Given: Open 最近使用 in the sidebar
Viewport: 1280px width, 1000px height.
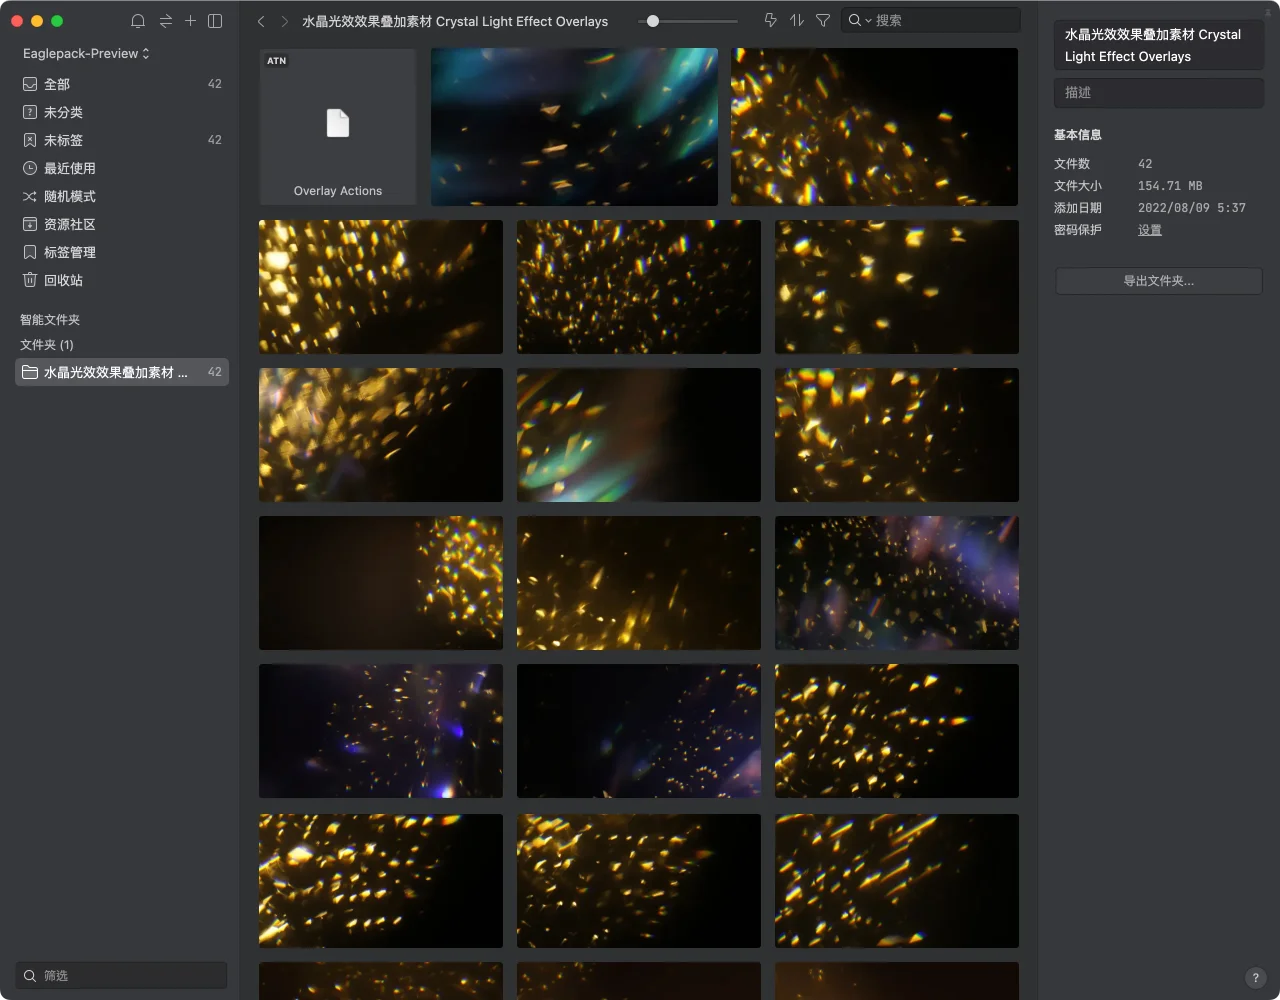Looking at the screenshot, I should [122, 168].
